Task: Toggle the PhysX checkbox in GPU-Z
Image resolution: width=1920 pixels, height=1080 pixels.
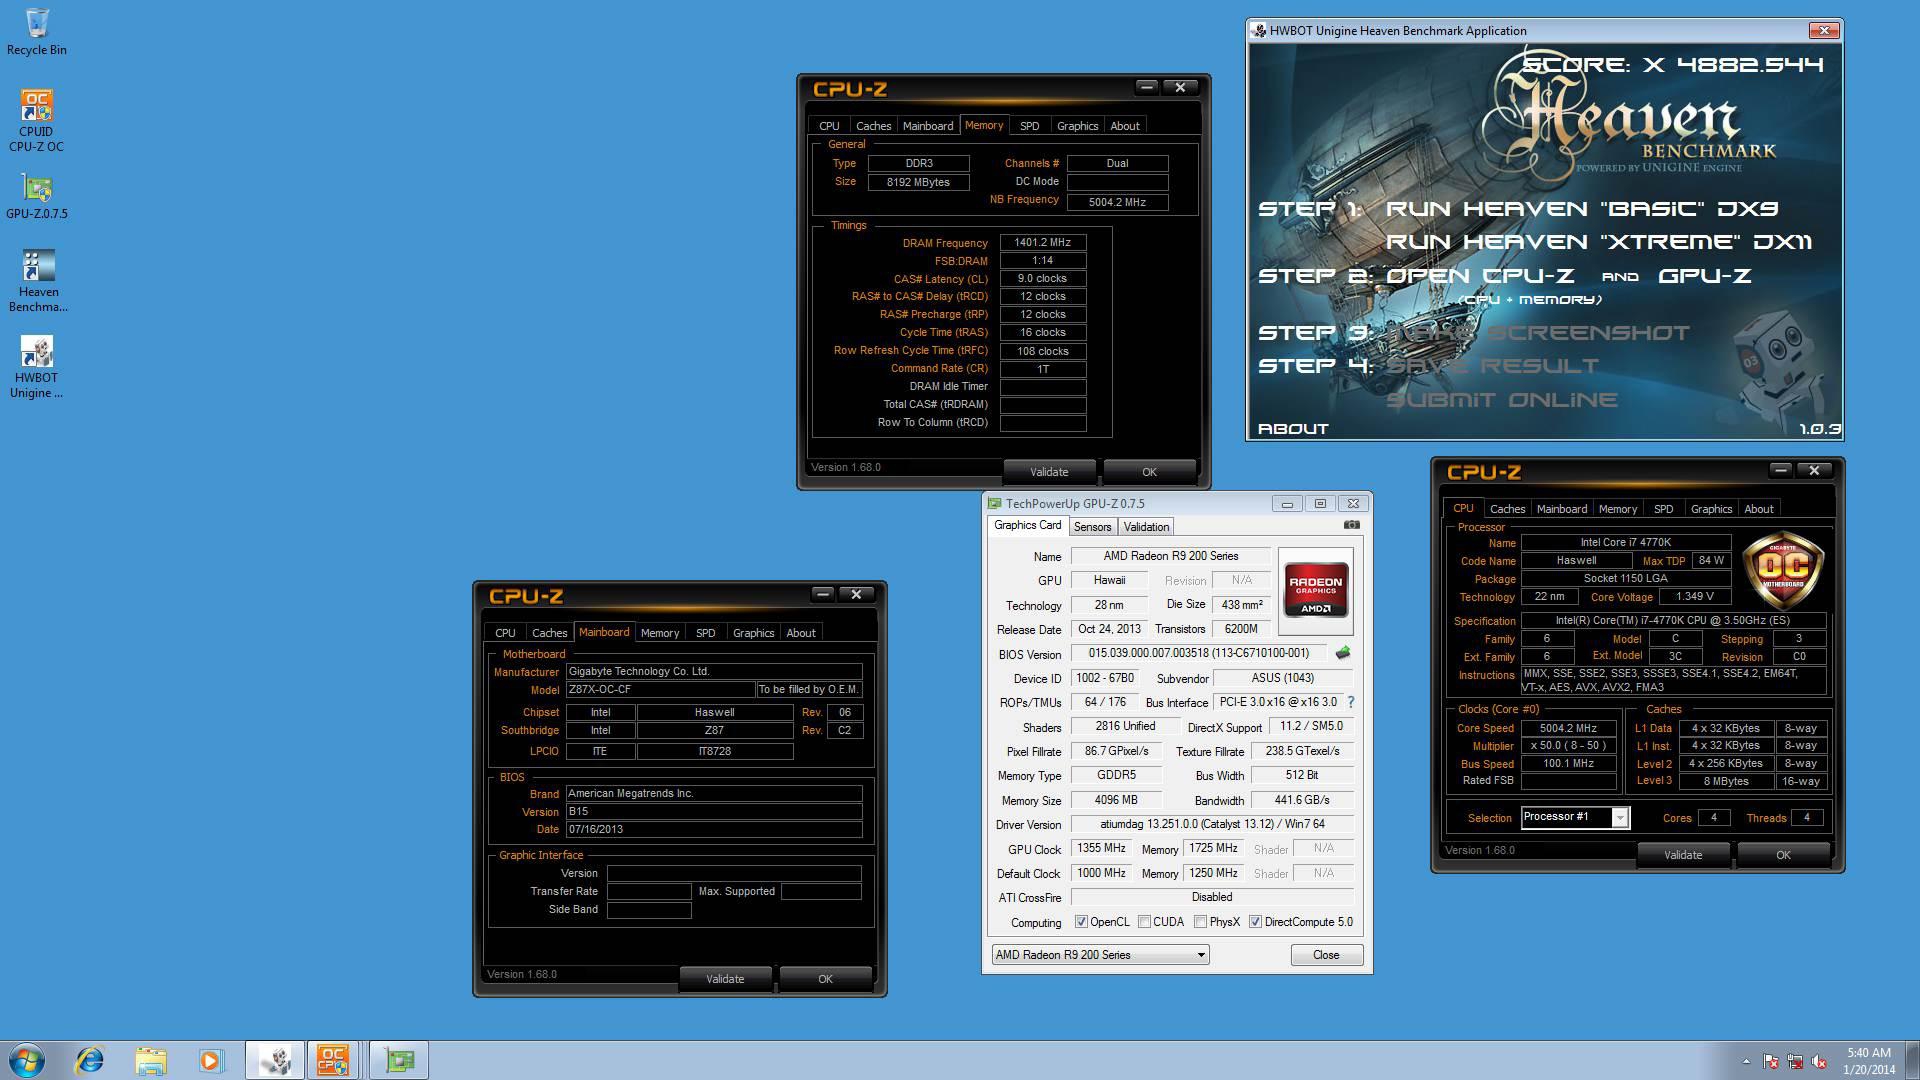Action: (1200, 922)
